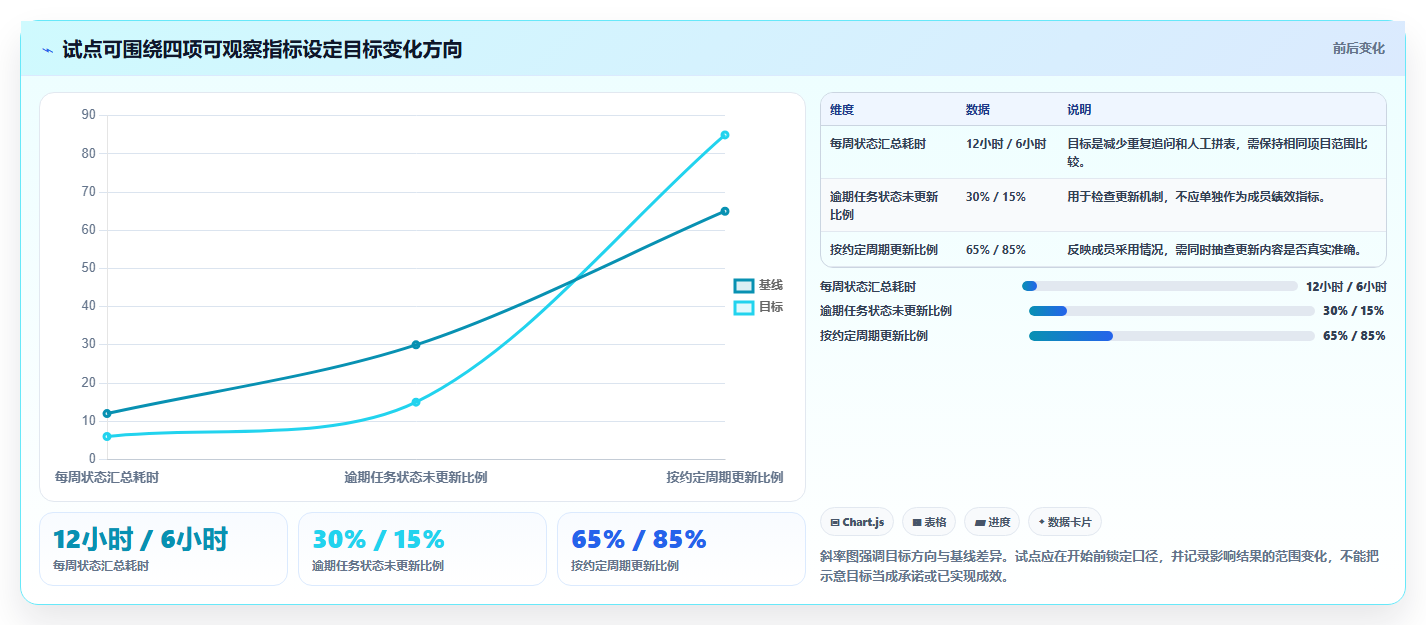
Task: Click the baseline data point at value 30
Action: [x=416, y=345]
